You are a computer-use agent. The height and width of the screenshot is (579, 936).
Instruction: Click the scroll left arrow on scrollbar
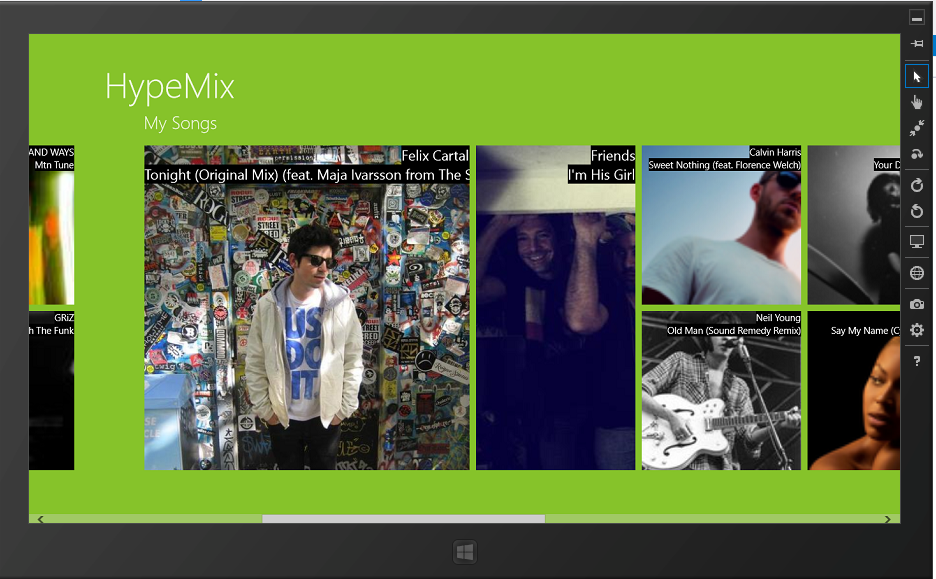(x=40, y=519)
